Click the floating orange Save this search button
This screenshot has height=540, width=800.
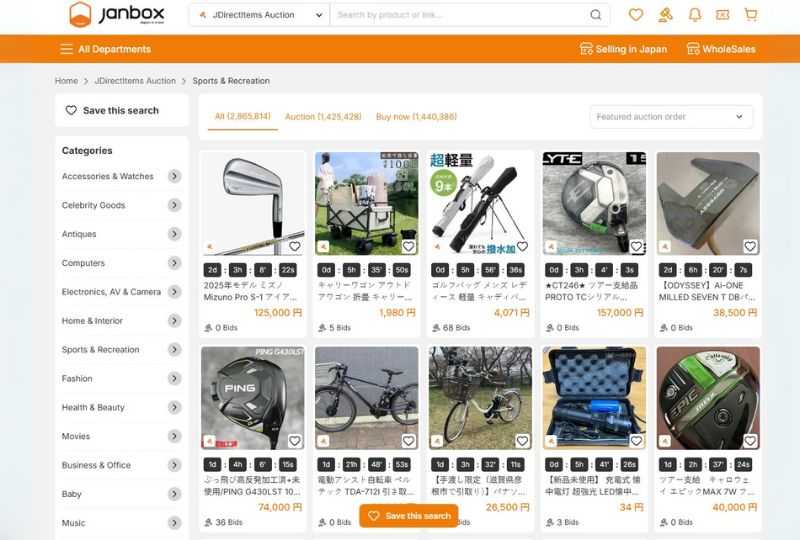409,516
